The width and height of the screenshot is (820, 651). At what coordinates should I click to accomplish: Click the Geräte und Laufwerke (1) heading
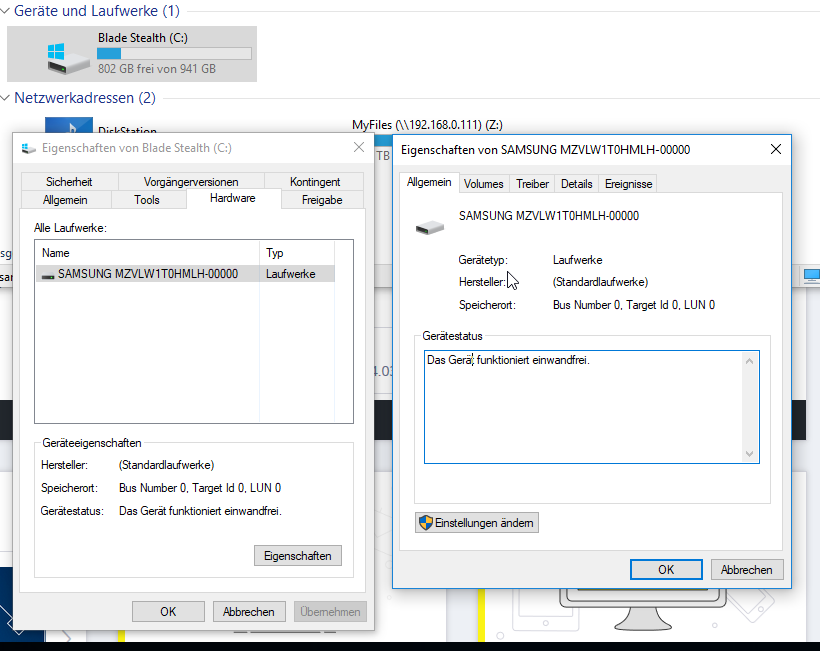pos(97,11)
